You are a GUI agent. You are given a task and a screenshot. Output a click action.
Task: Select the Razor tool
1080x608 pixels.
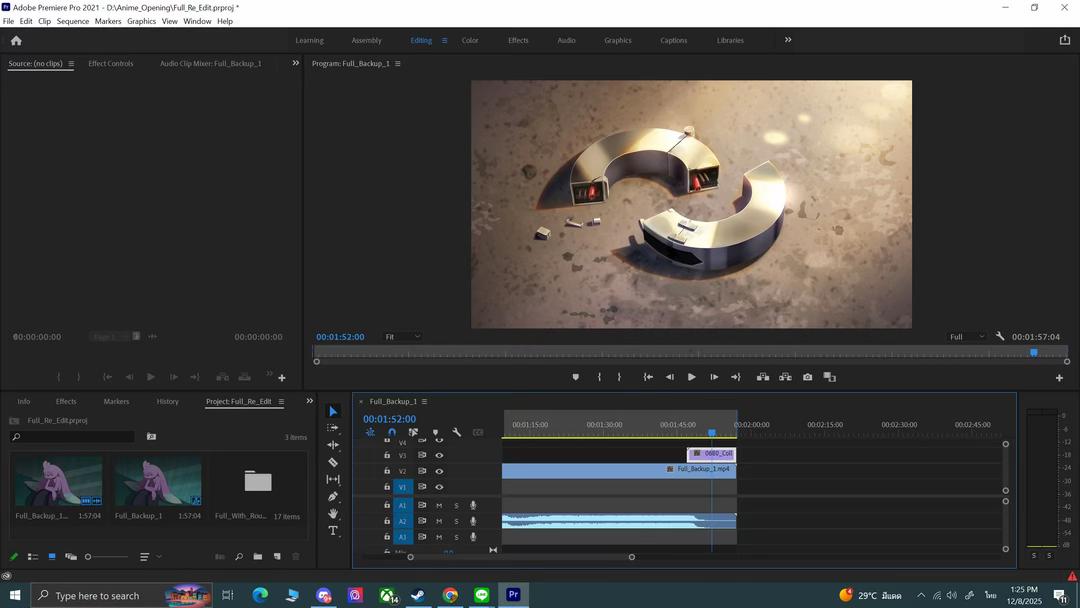[333, 462]
